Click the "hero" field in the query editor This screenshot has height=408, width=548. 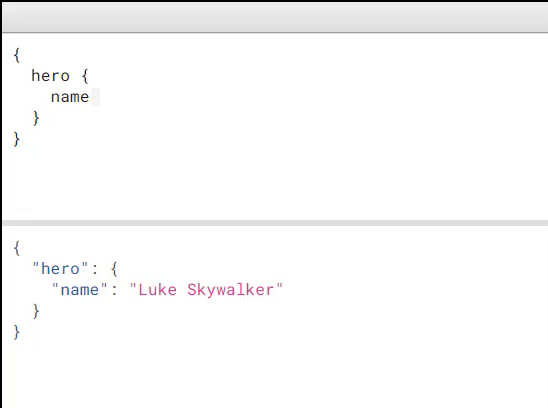click(x=51, y=76)
